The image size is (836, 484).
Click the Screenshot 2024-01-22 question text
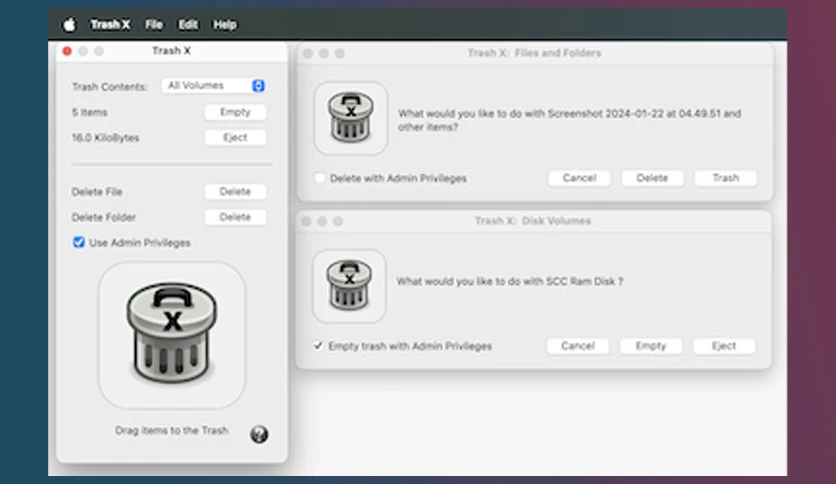pyautogui.click(x=569, y=120)
